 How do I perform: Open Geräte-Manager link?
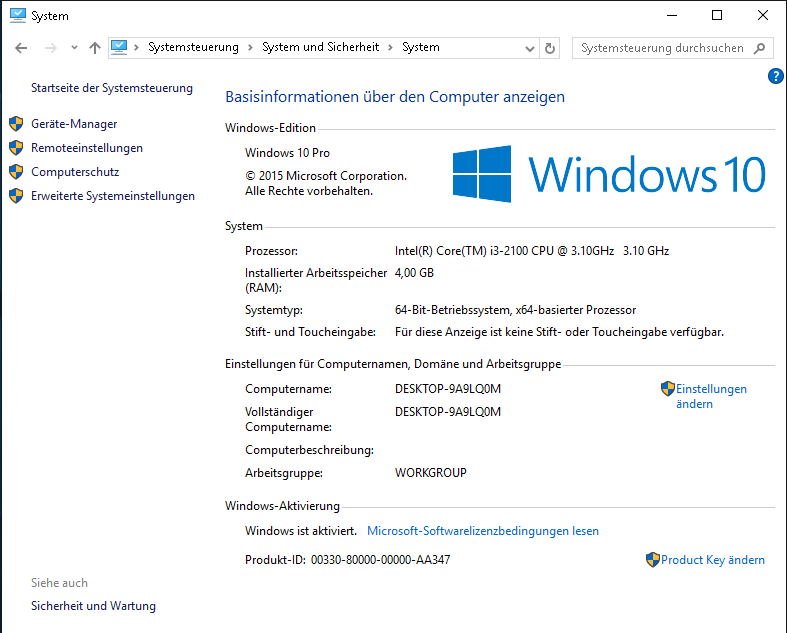click(74, 124)
